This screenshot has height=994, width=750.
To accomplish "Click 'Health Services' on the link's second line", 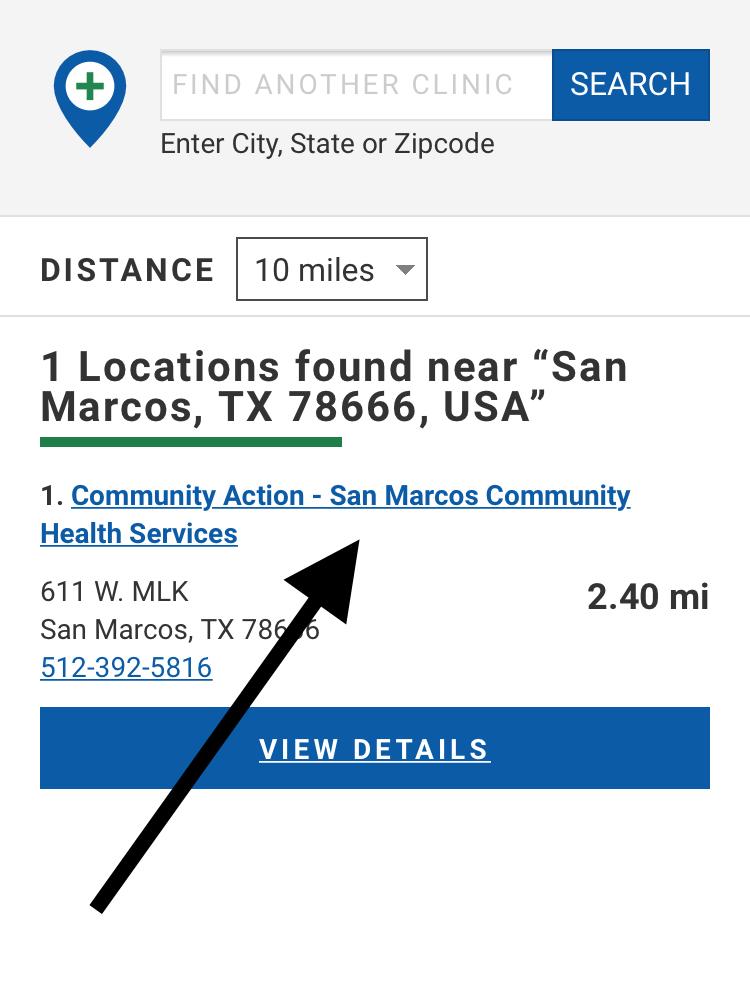I will click(x=139, y=534).
